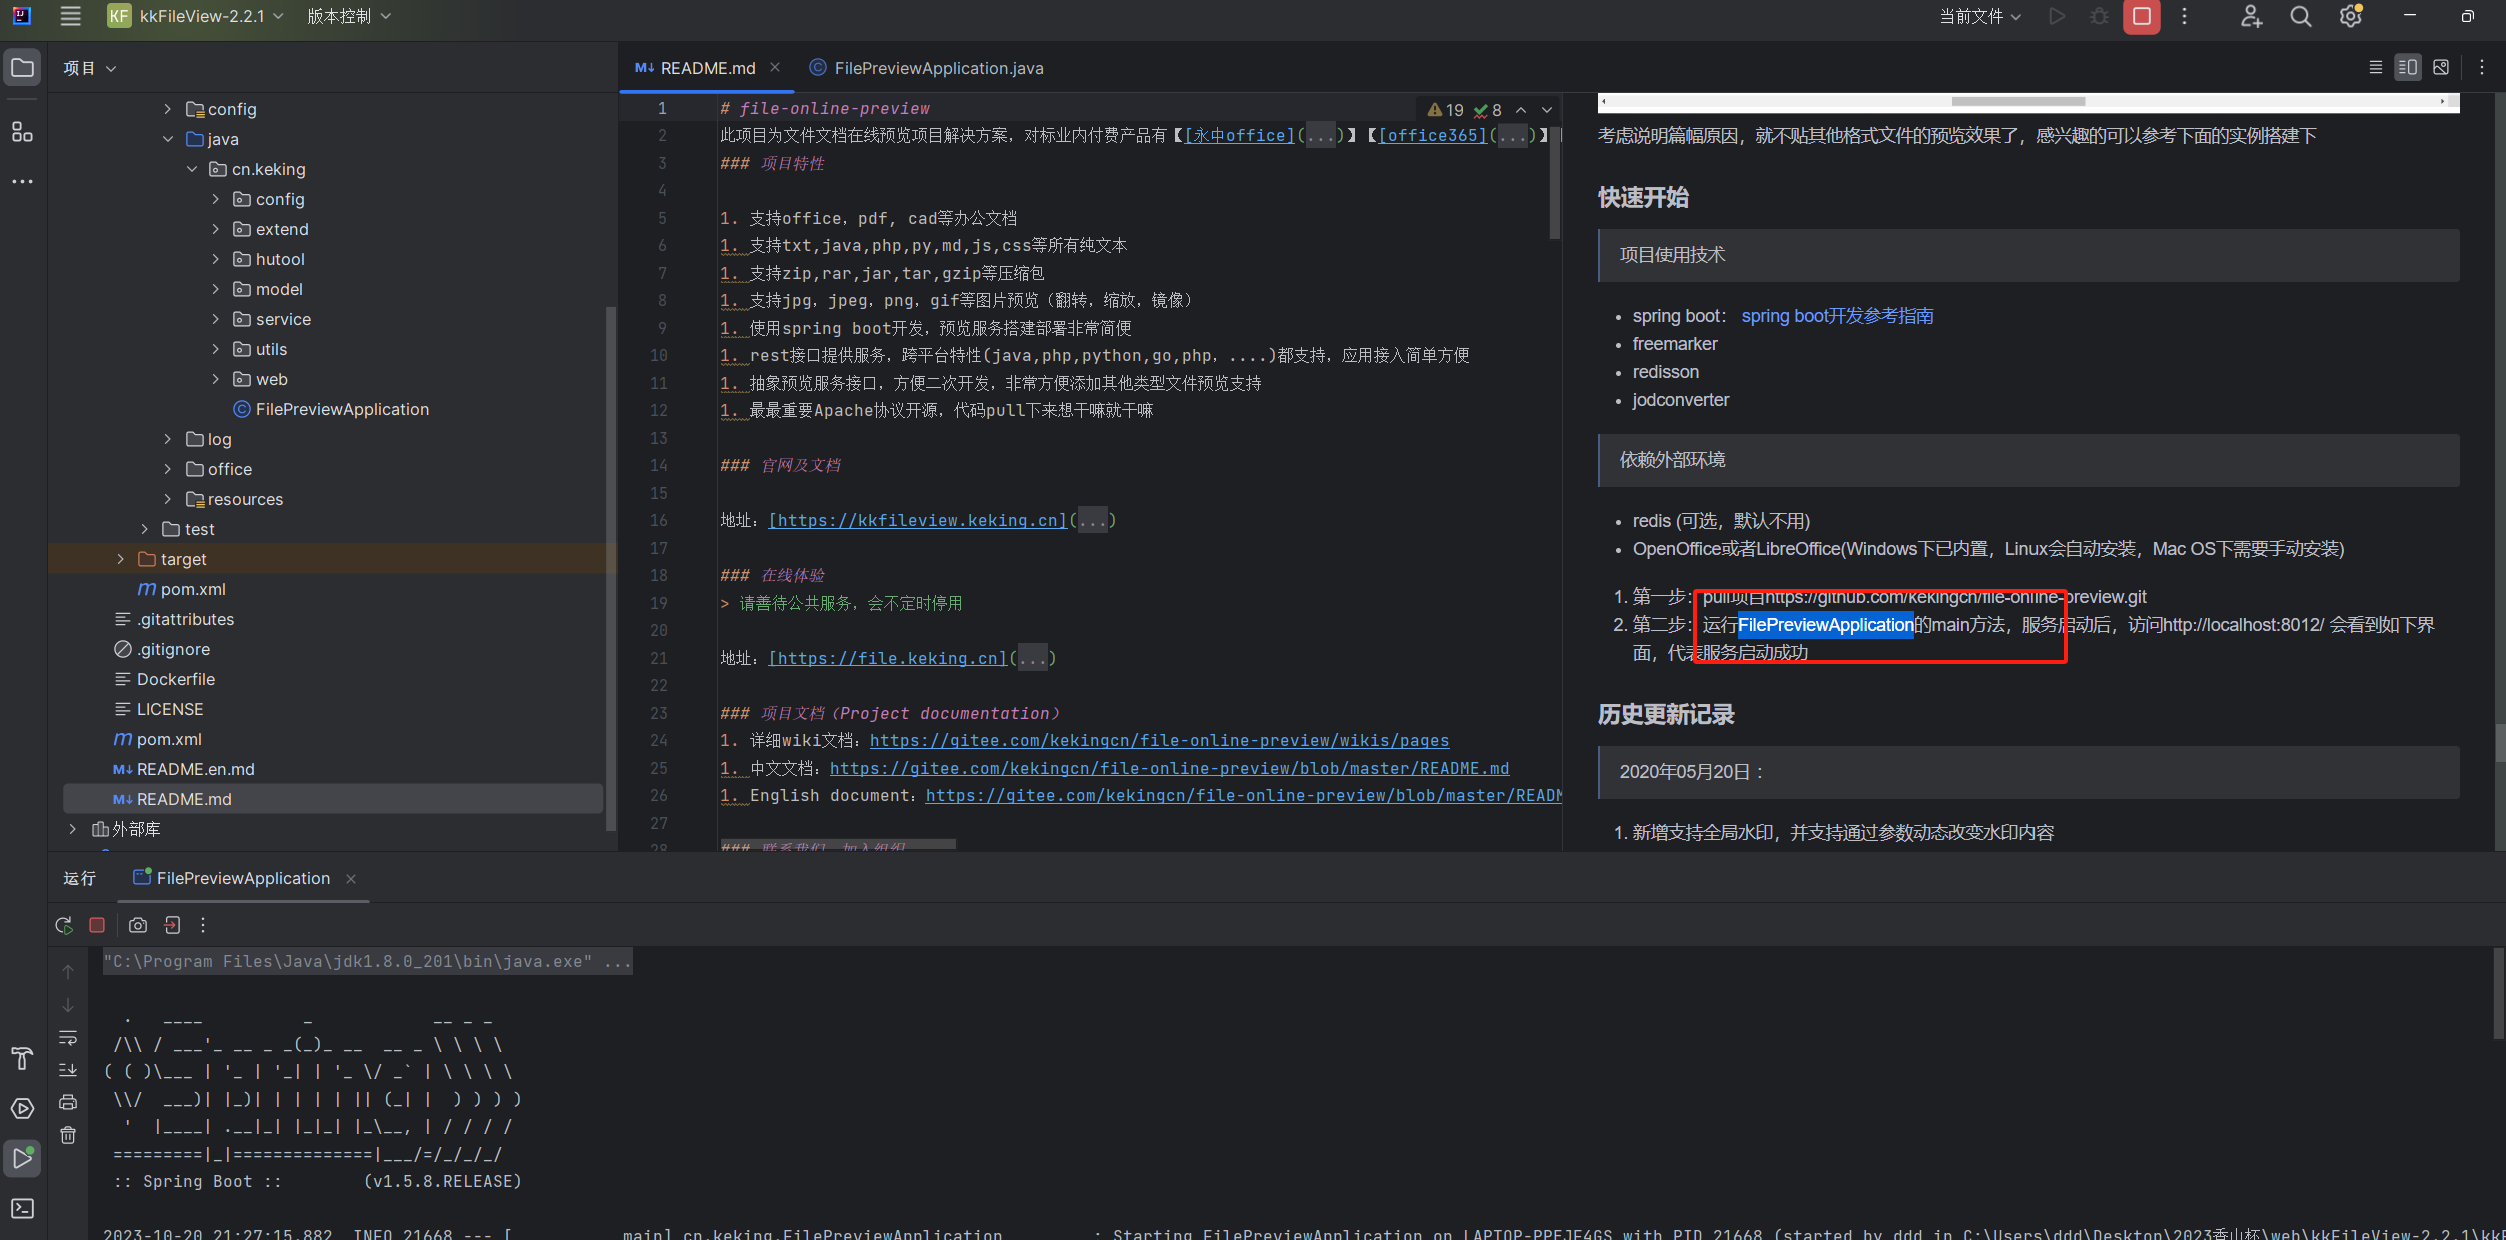The image size is (2506, 1240).
Task: Expand the 外部库 node
Action: pos(73,829)
